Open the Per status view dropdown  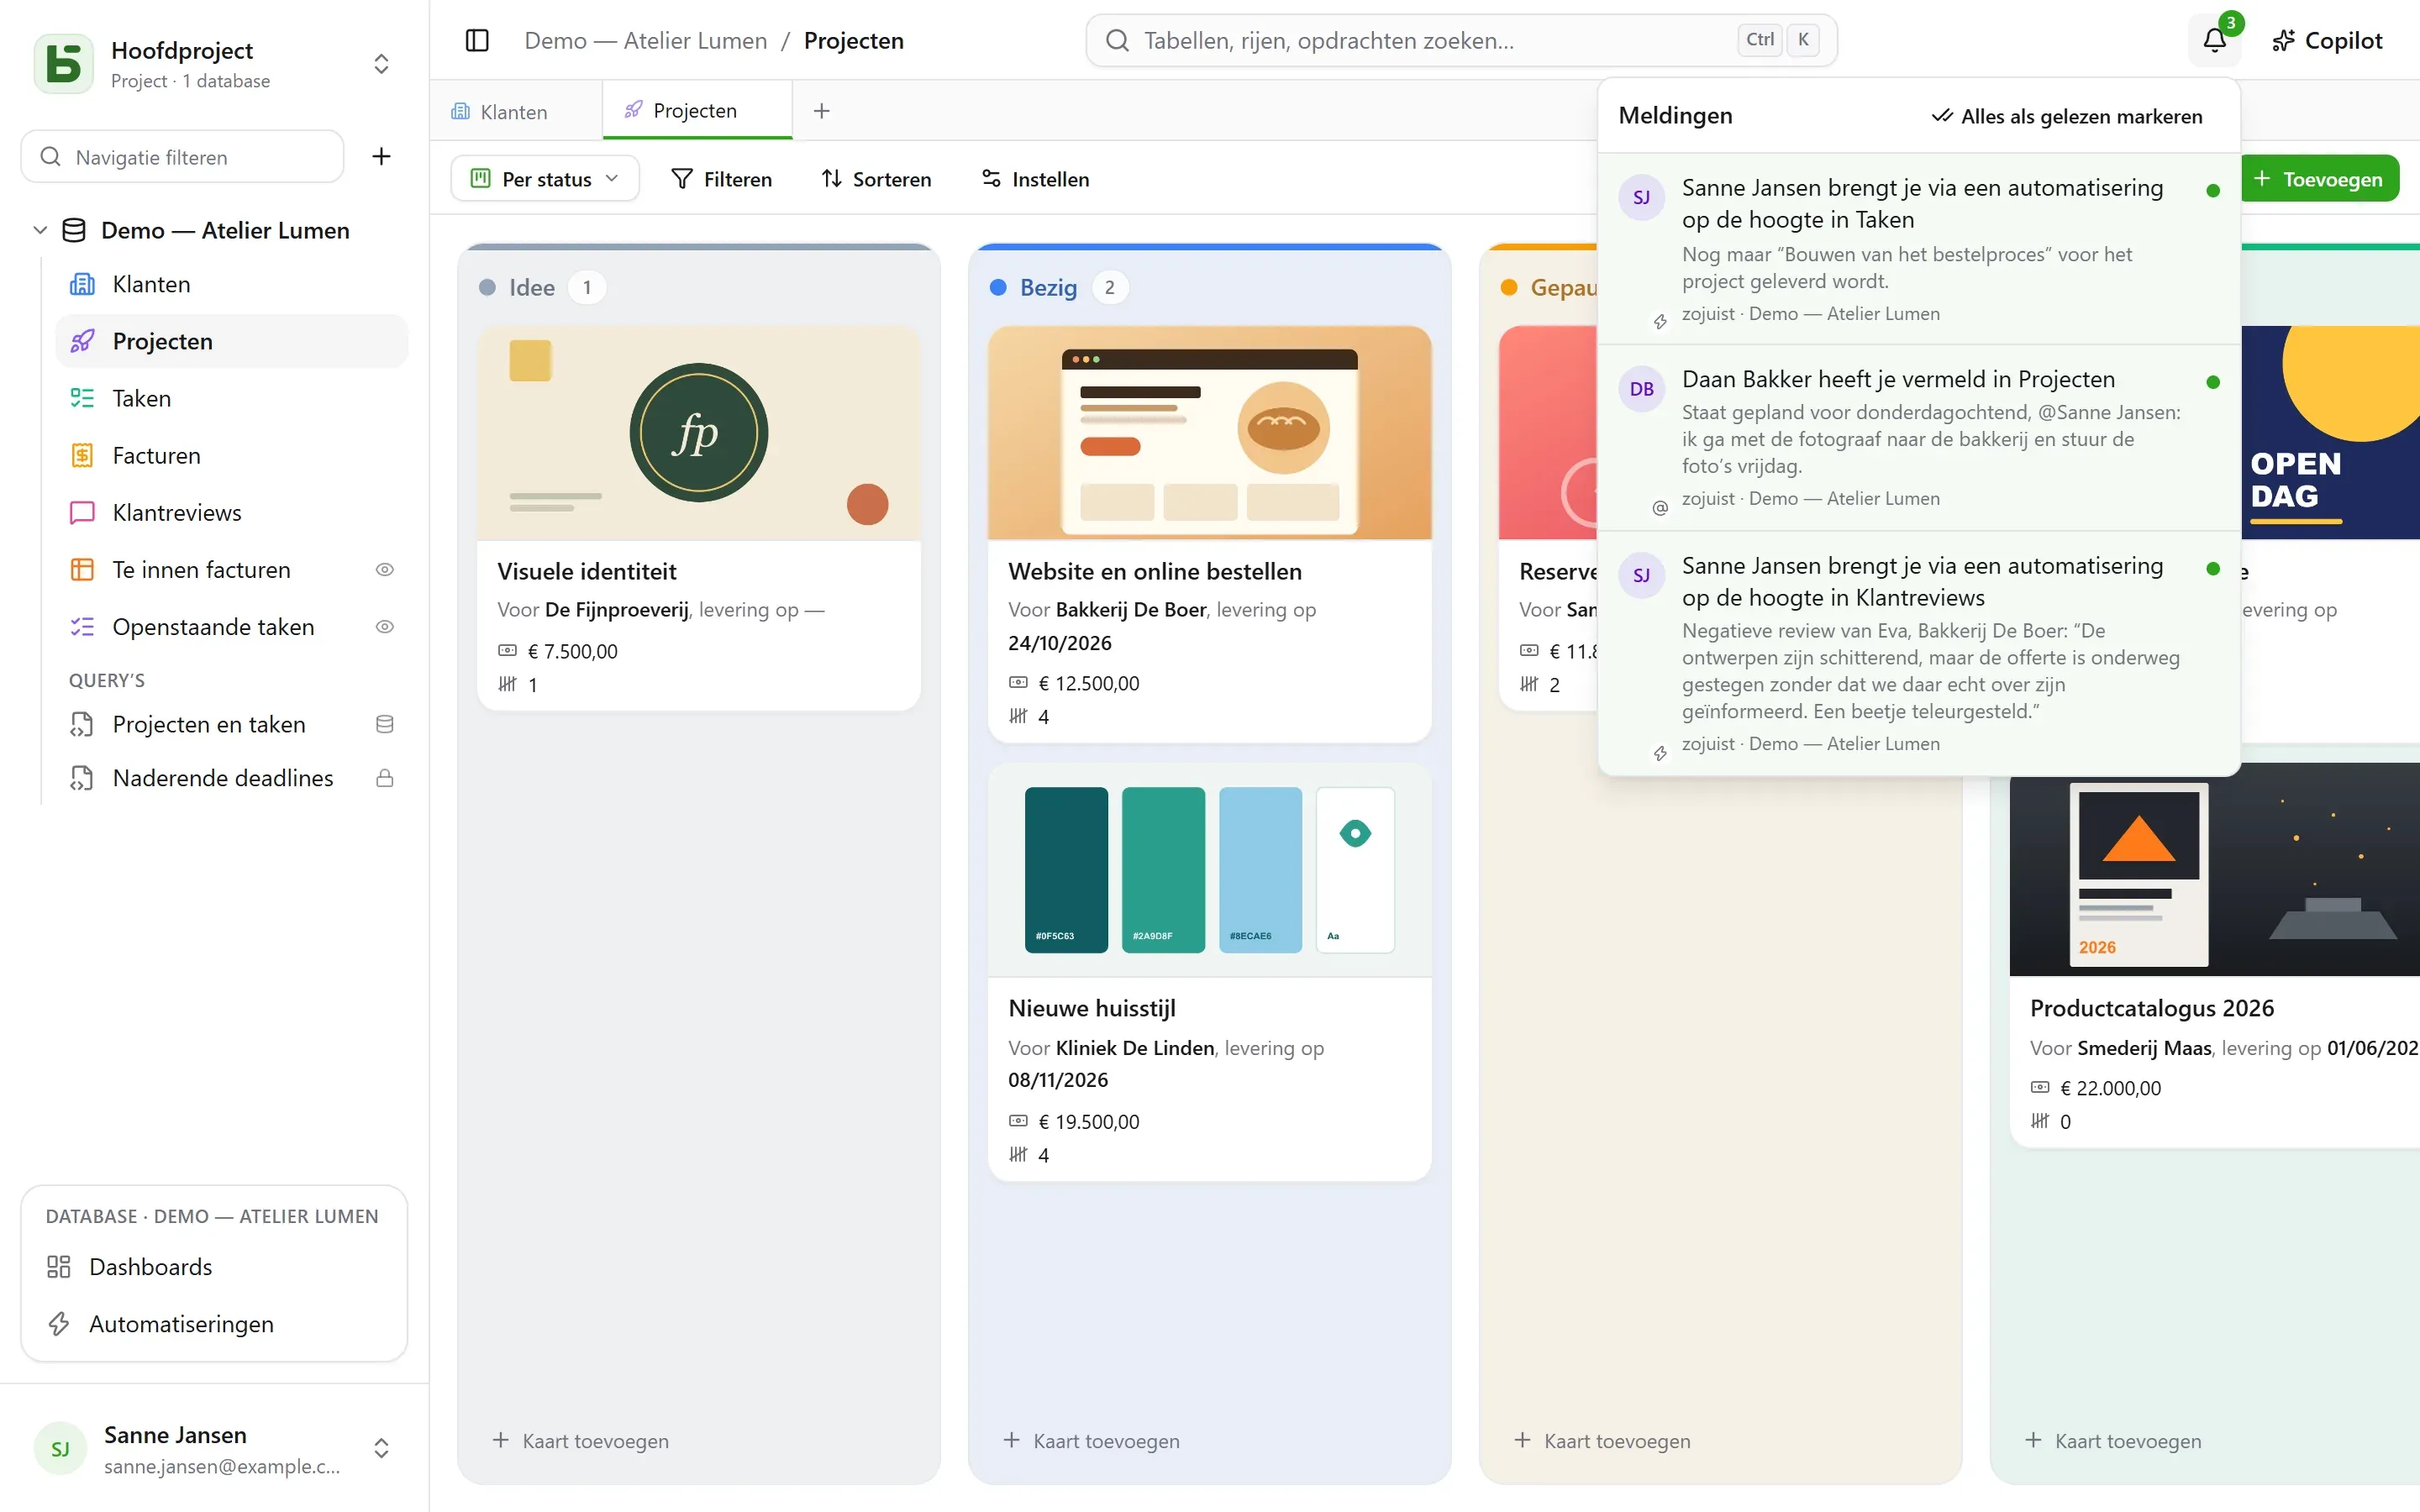545,179
